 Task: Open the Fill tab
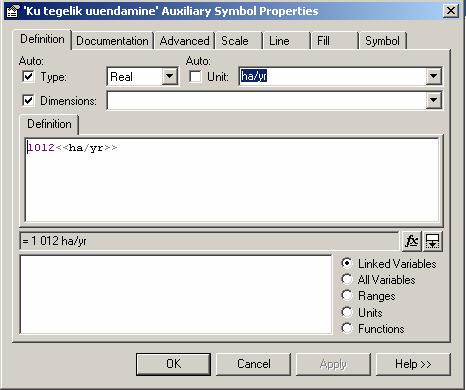(335, 41)
